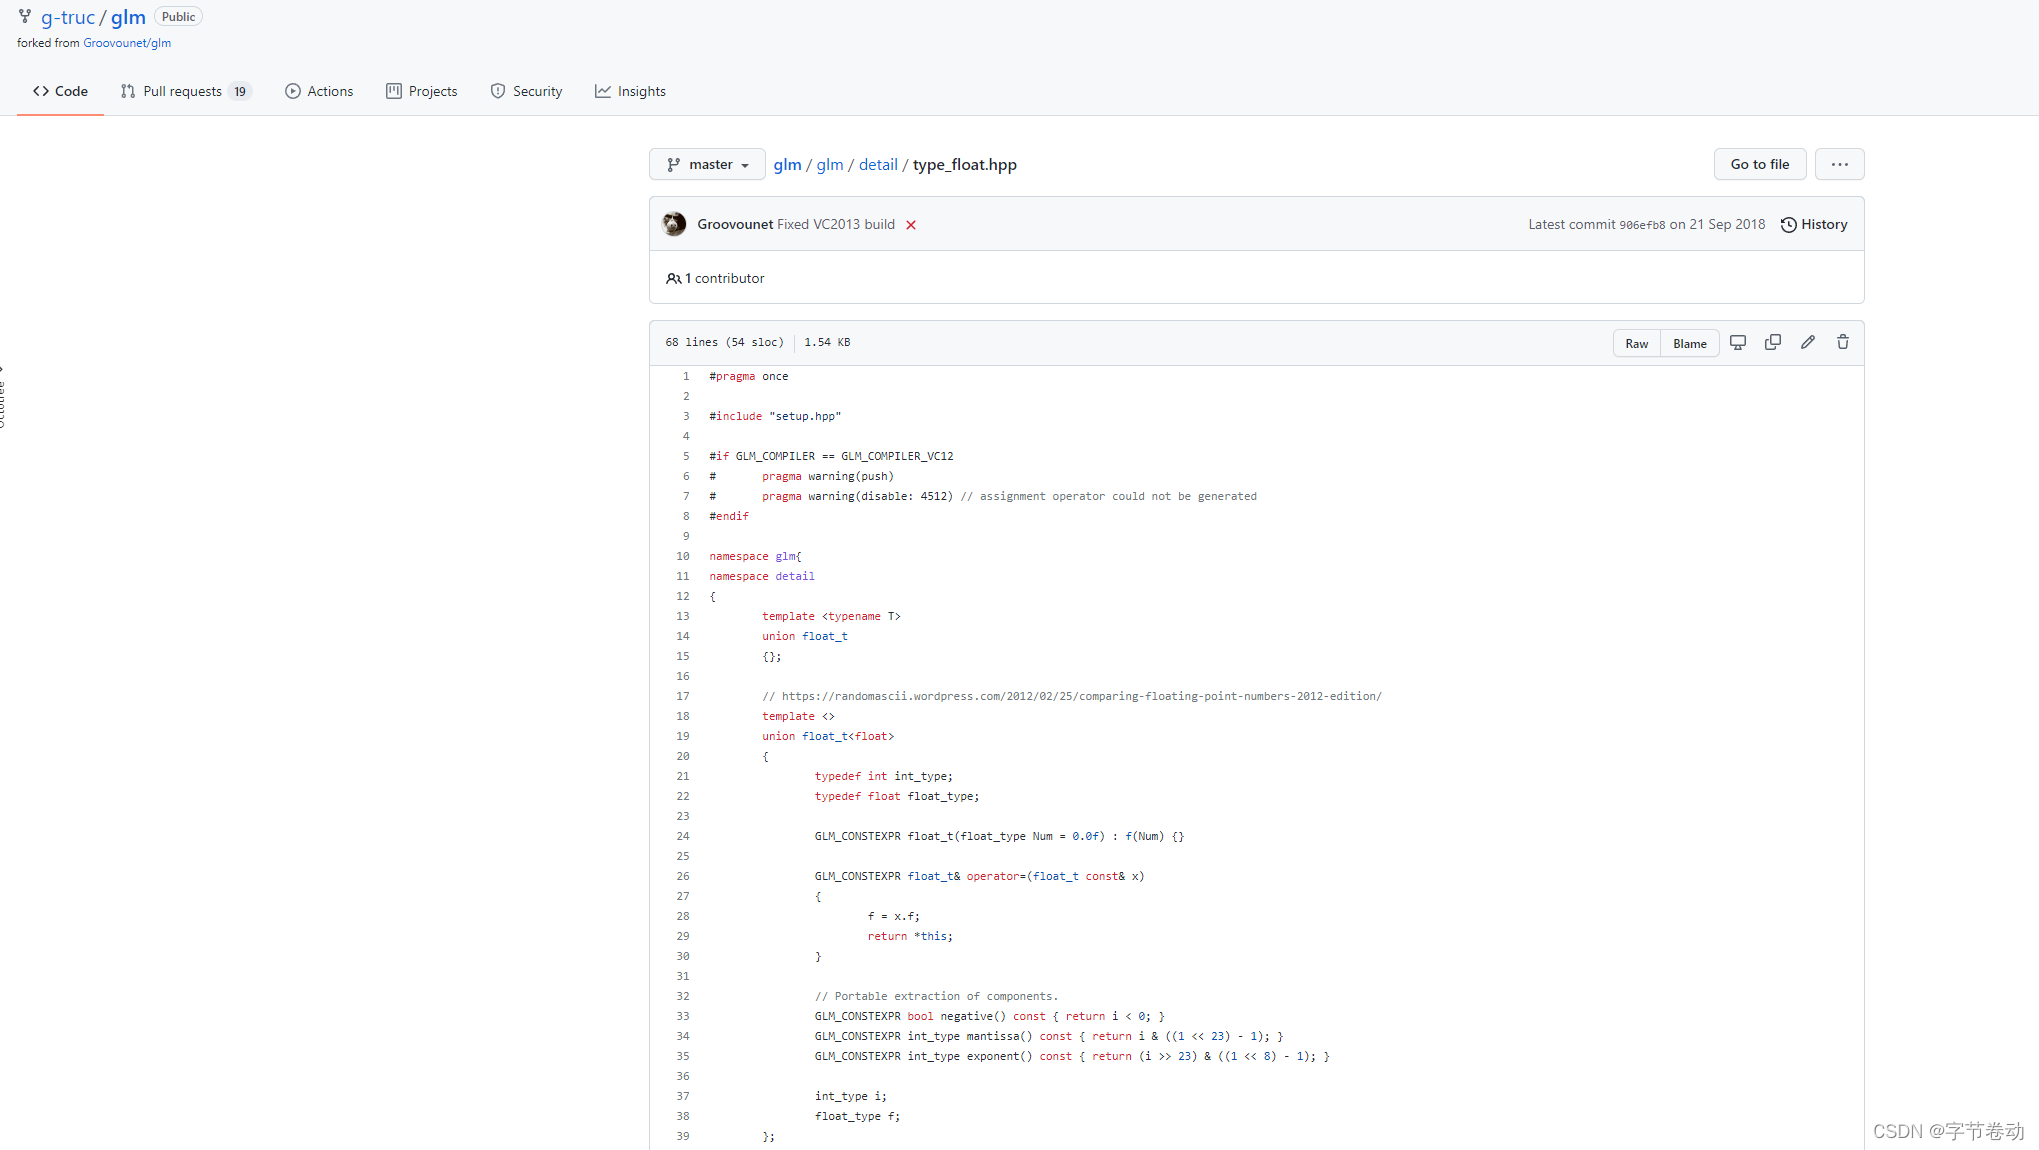Go to the Security tab
Viewport: 2039px width, 1150px height.
coord(526,92)
